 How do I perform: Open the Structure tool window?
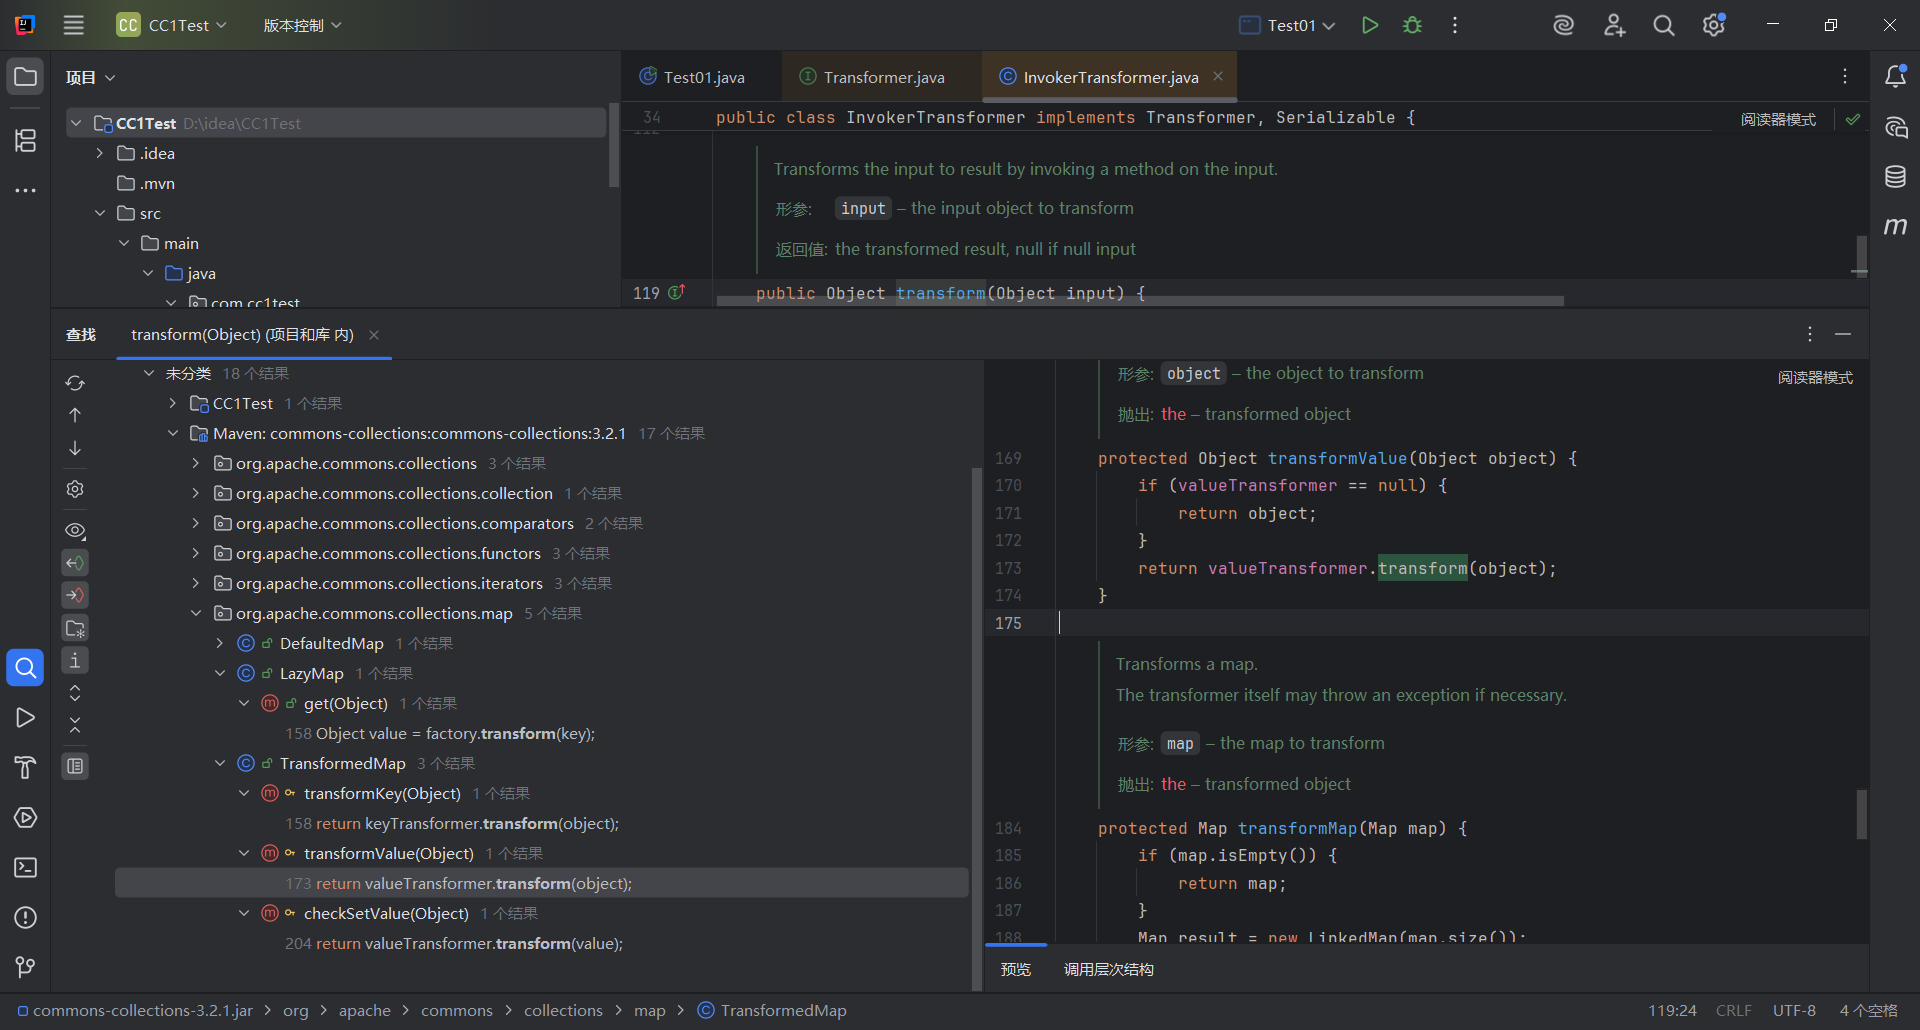click(x=25, y=140)
